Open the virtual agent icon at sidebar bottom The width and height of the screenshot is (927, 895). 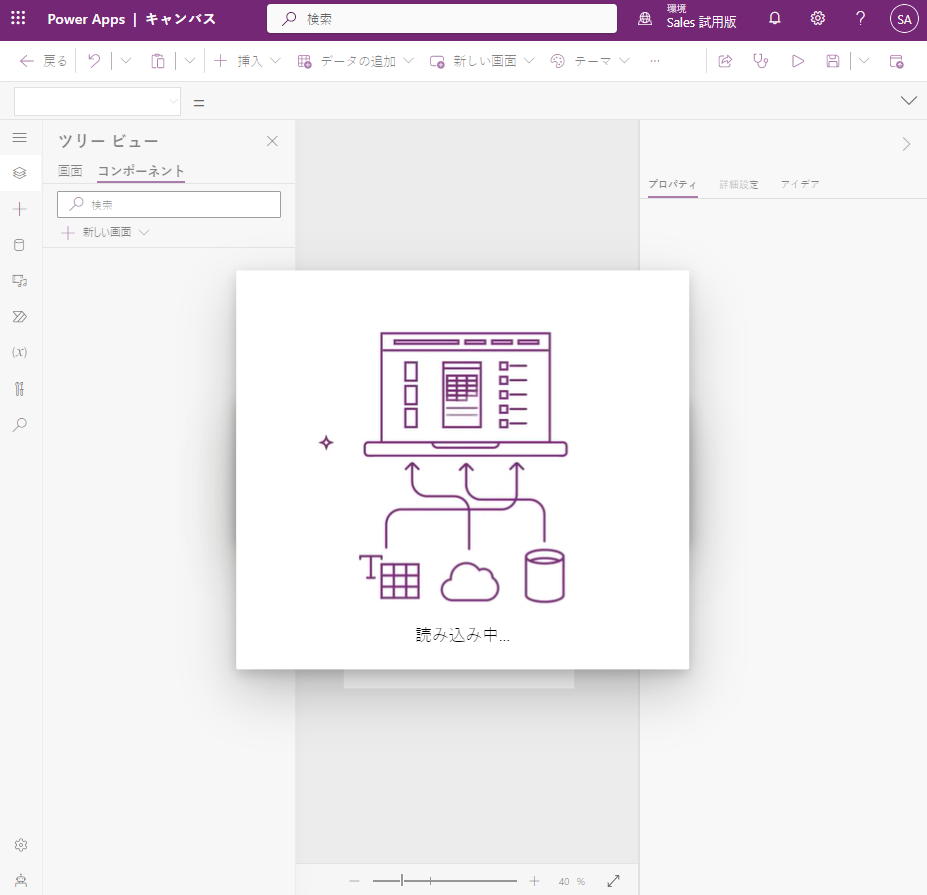(x=21, y=881)
